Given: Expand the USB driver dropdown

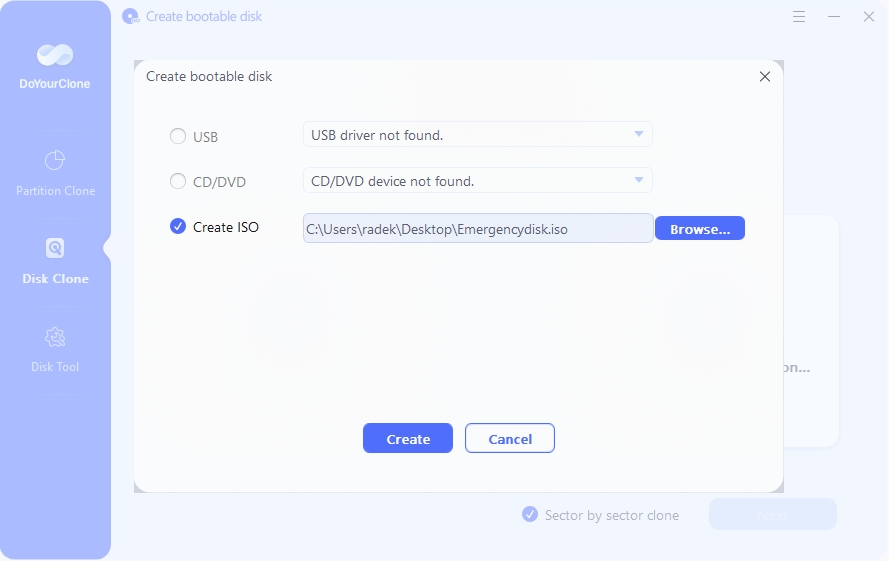Looking at the screenshot, I should 639,135.
